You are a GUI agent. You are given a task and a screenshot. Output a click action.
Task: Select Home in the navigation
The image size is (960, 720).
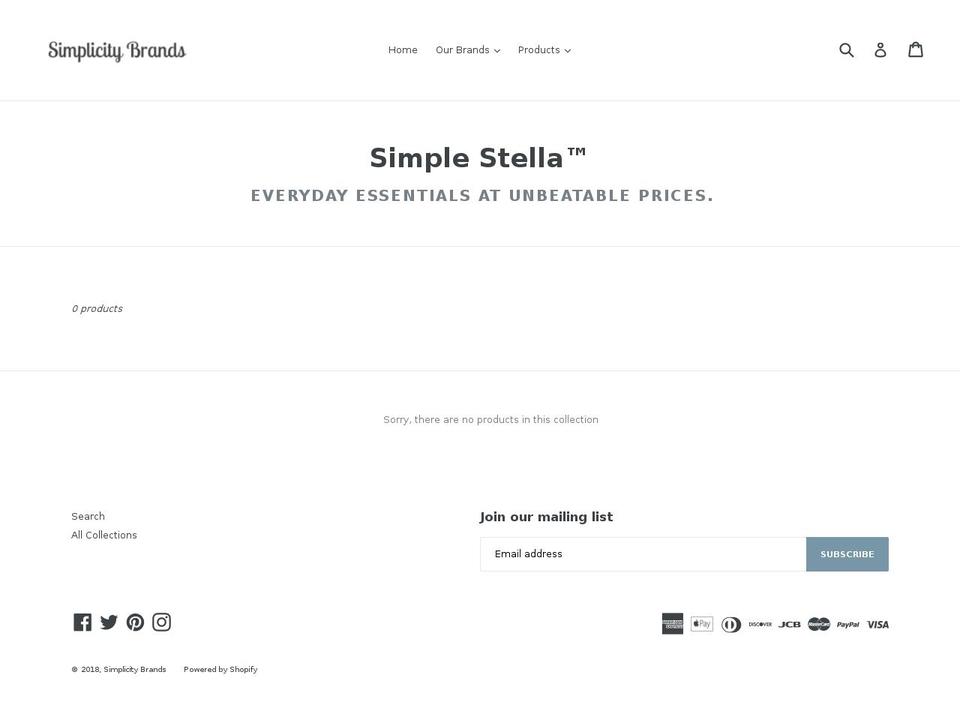(402, 49)
